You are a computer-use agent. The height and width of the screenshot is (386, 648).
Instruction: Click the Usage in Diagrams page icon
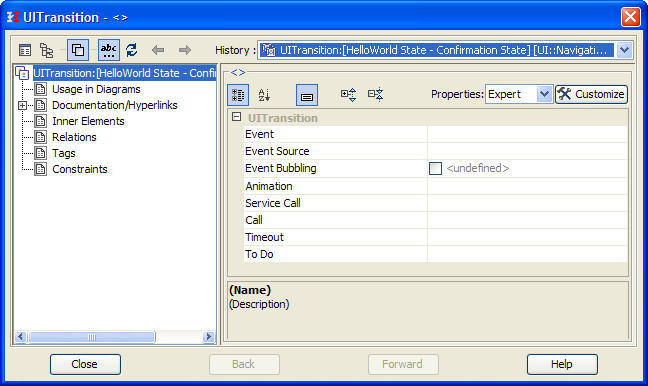pyautogui.click(x=40, y=89)
